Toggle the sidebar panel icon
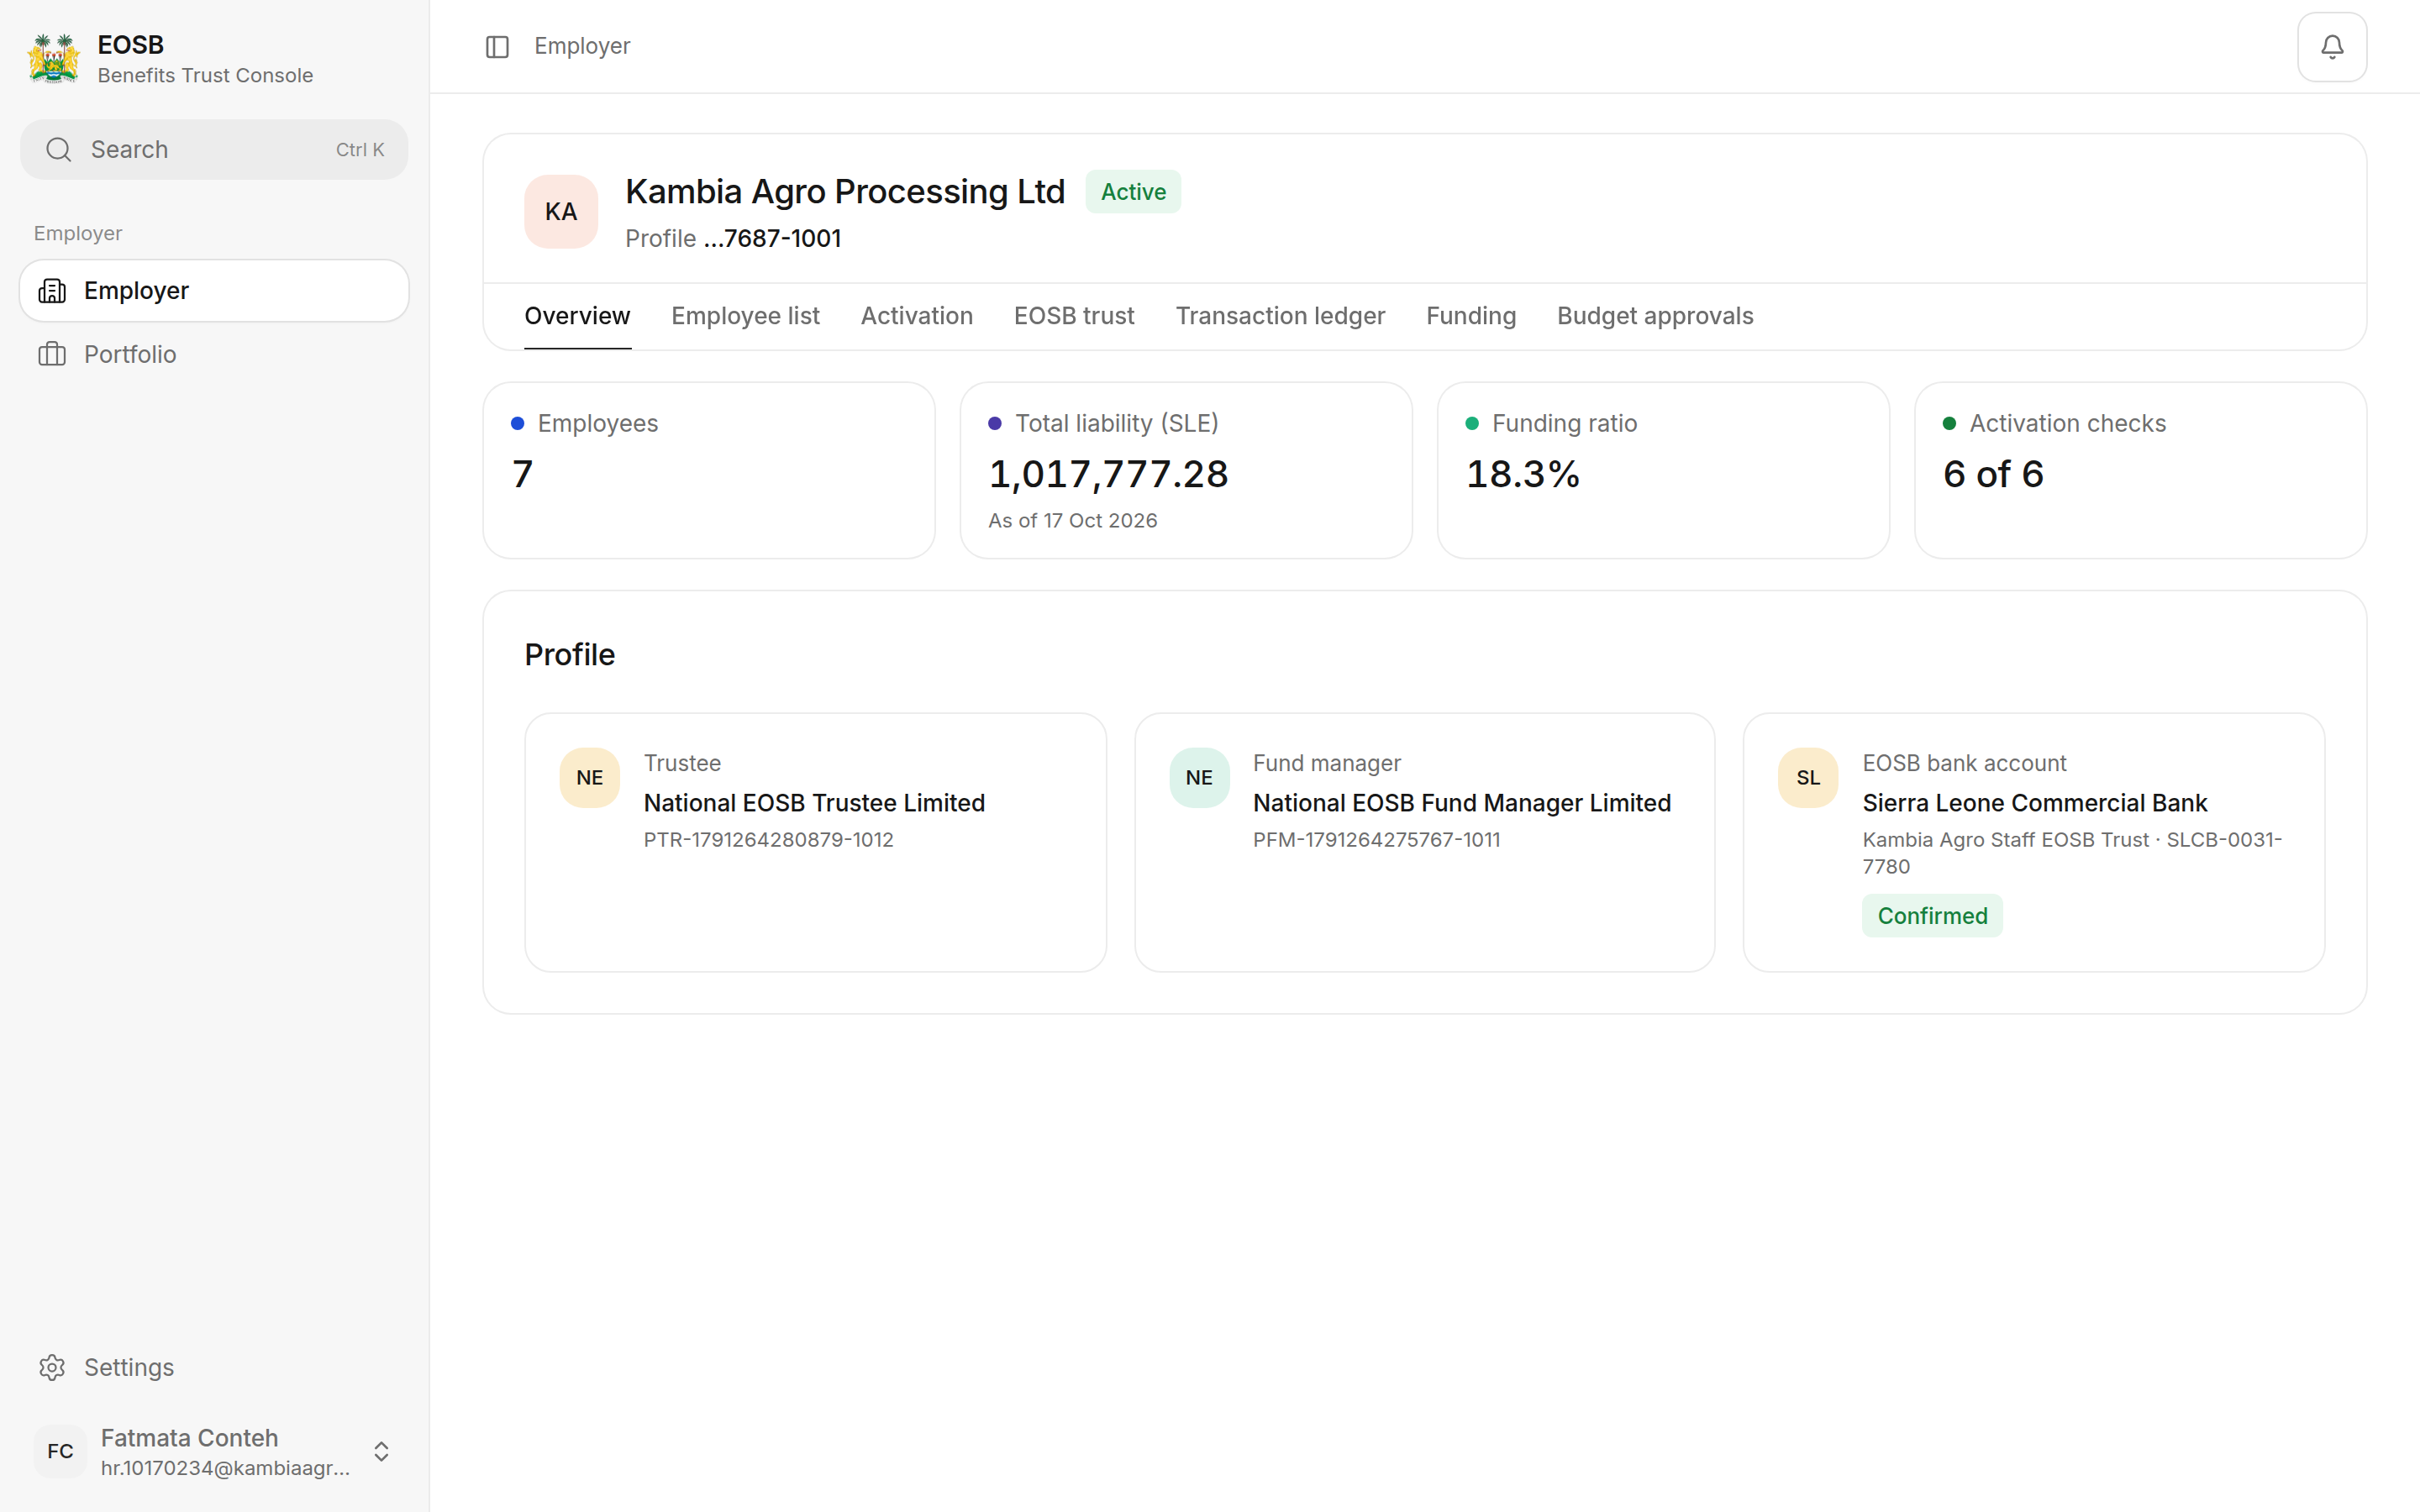 pos(497,47)
